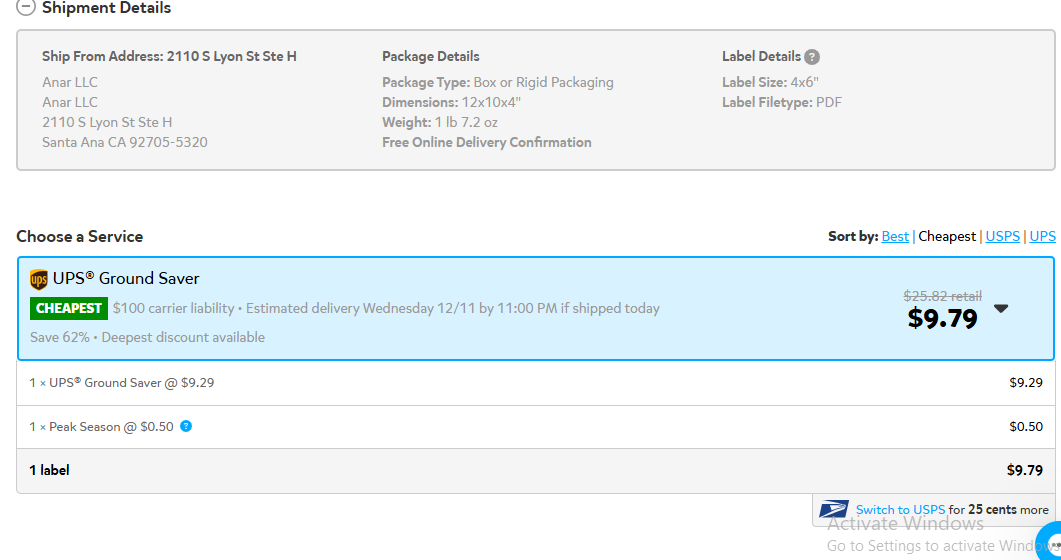Click the $25.82 retail struck-through price
Viewport: 1061px width, 560px height.
pos(943,296)
